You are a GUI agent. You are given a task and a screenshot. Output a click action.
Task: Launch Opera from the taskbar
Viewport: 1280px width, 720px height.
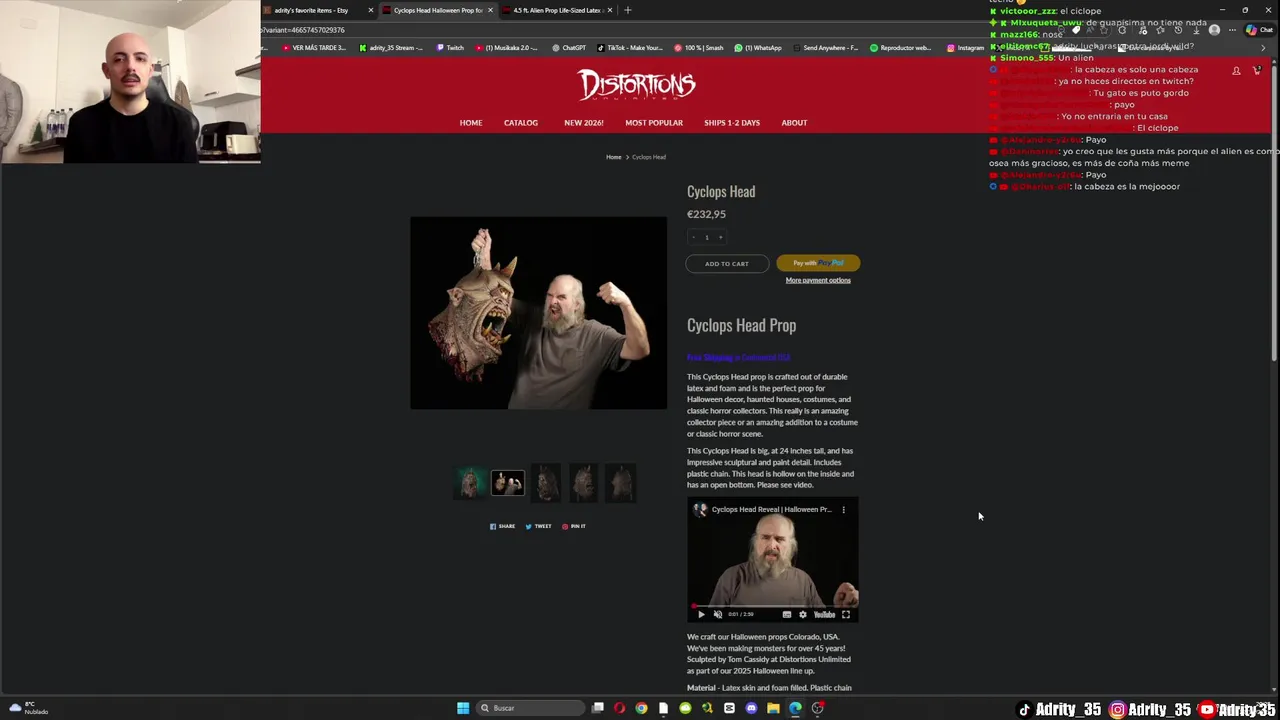[x=620, y=708]
